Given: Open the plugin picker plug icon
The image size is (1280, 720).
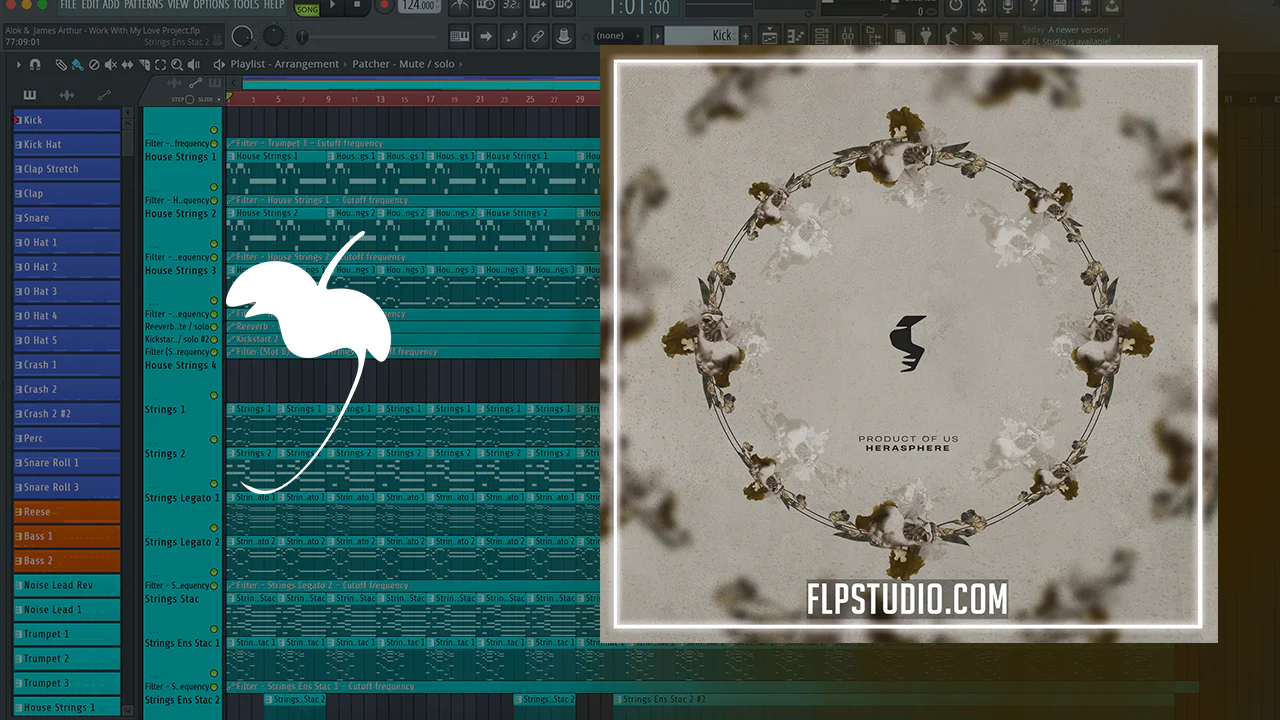Looking at the screenshot, I should 925,36.
